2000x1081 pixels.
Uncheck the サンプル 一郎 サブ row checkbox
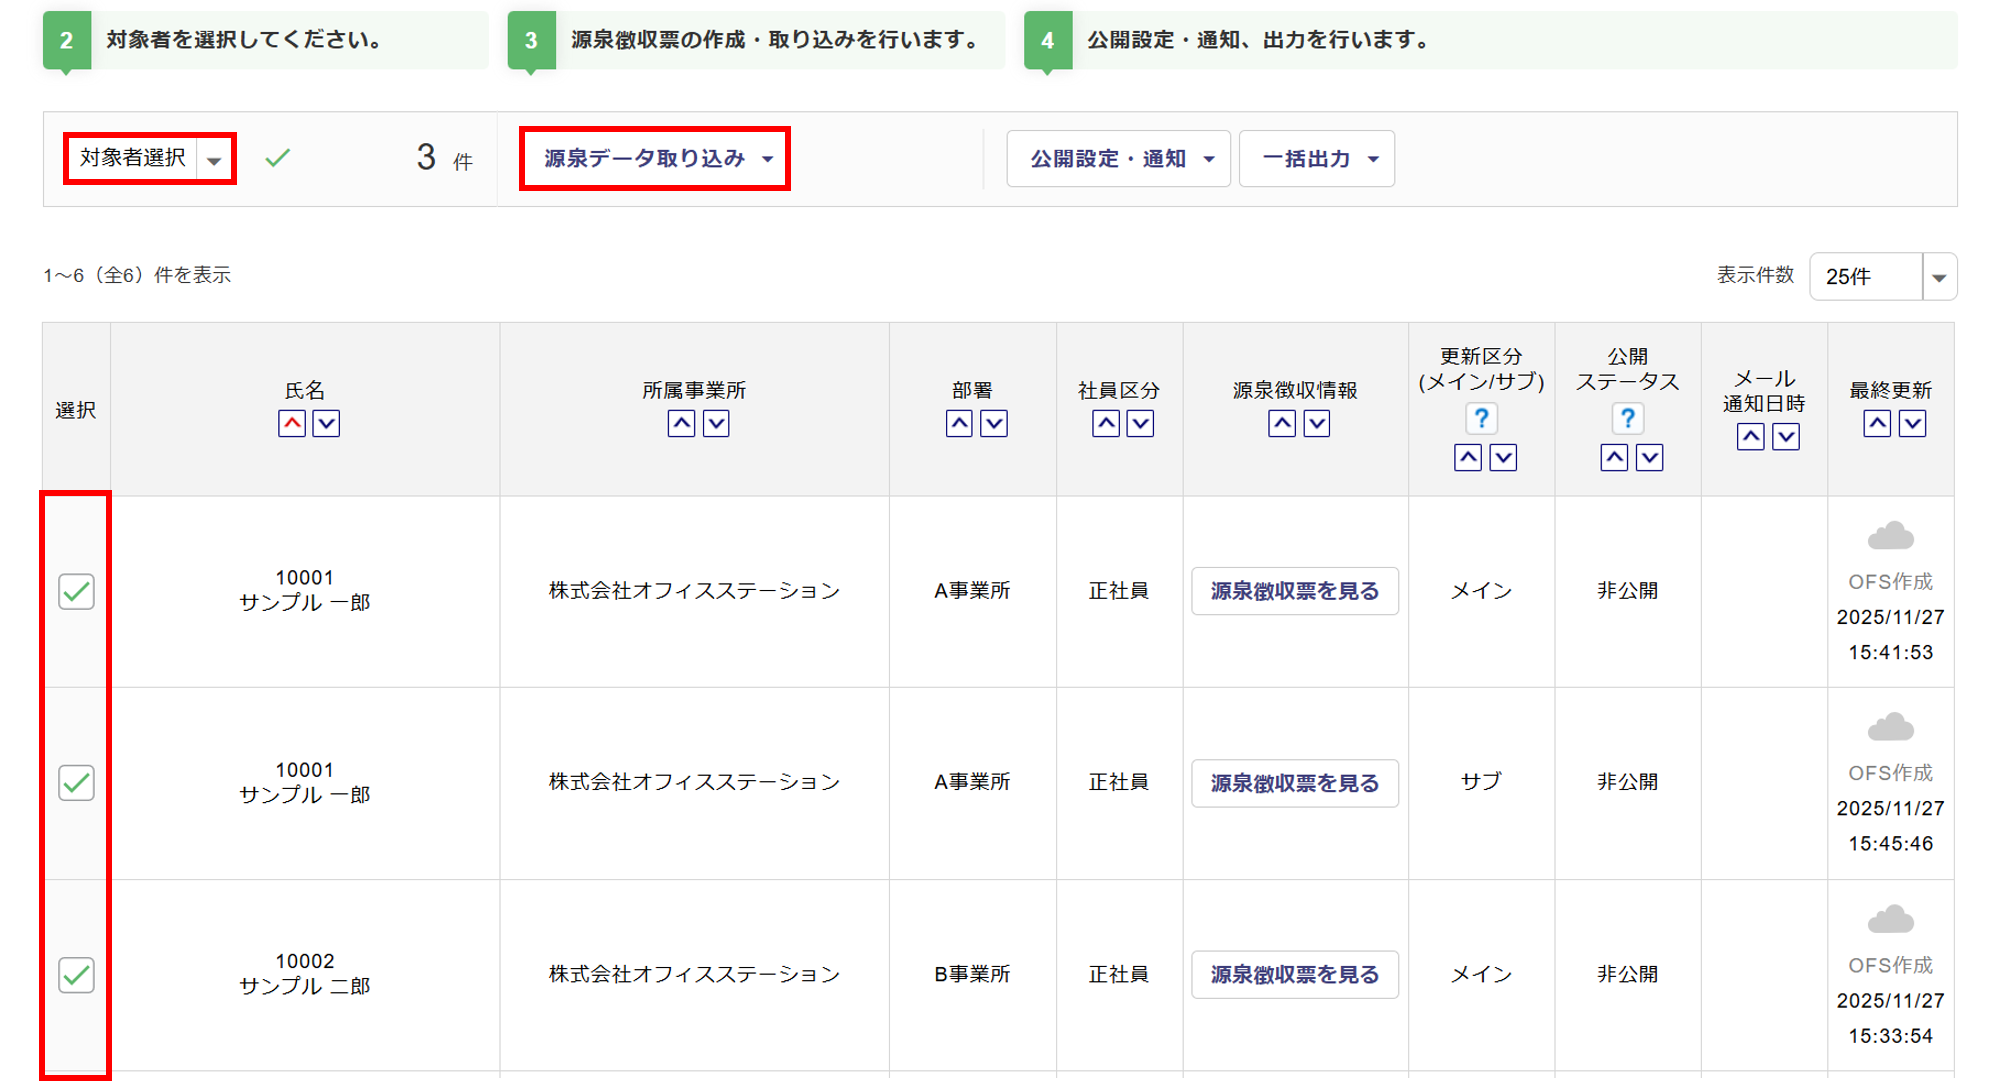76,783
